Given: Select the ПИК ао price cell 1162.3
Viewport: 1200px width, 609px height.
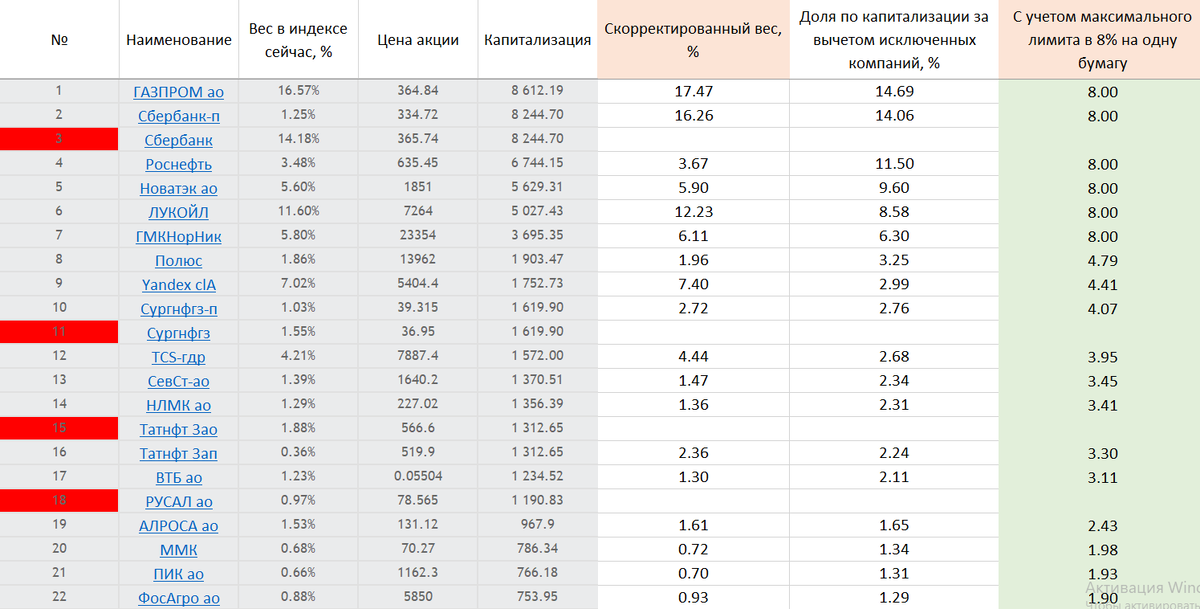Looking at the screenshot, I should 419,573.
